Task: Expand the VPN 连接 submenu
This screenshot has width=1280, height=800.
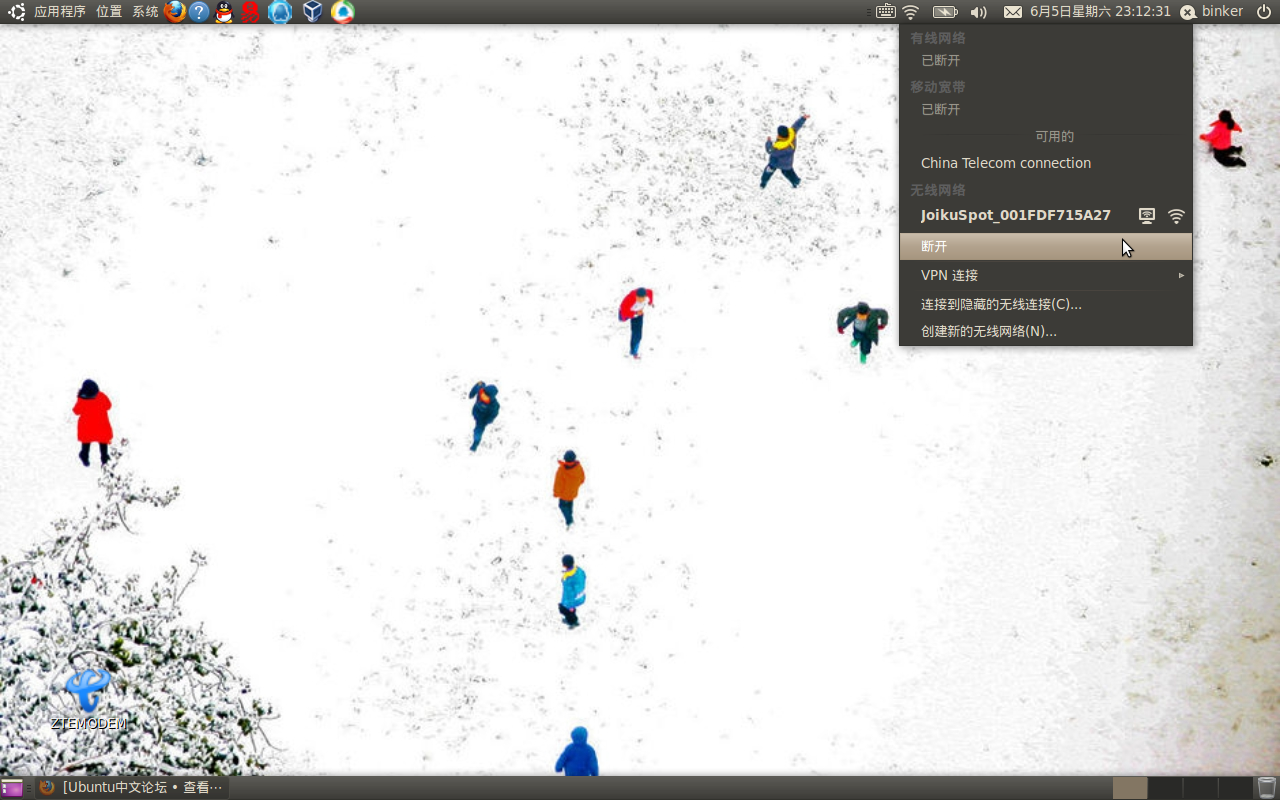Action: tap(1046, 275)
